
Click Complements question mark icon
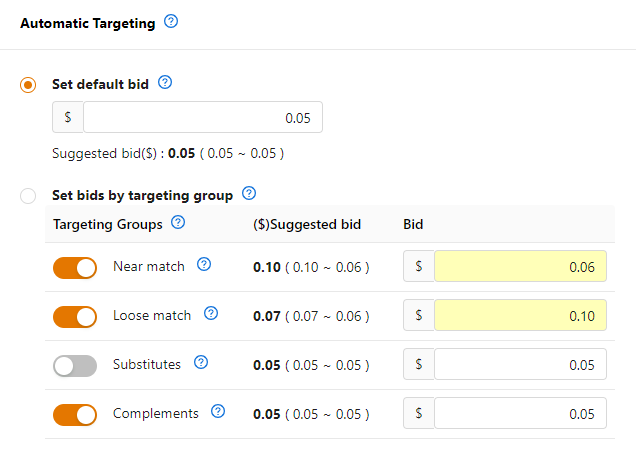tap(218, 411)
